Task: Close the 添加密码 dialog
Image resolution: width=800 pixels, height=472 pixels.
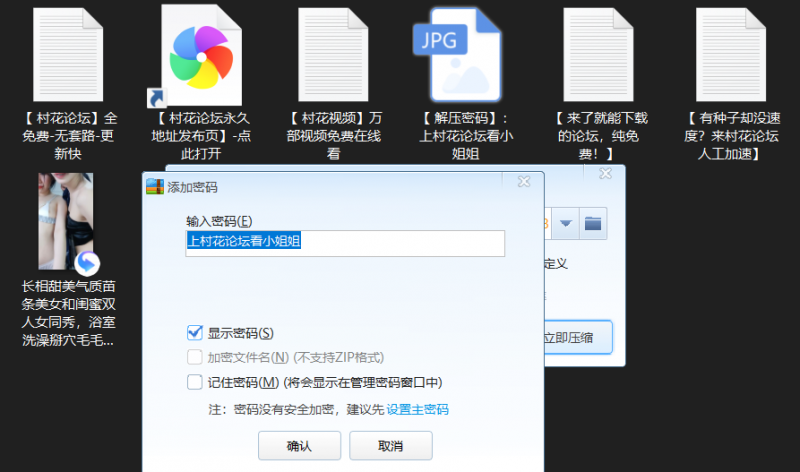Action: click(x=523, y=182)
